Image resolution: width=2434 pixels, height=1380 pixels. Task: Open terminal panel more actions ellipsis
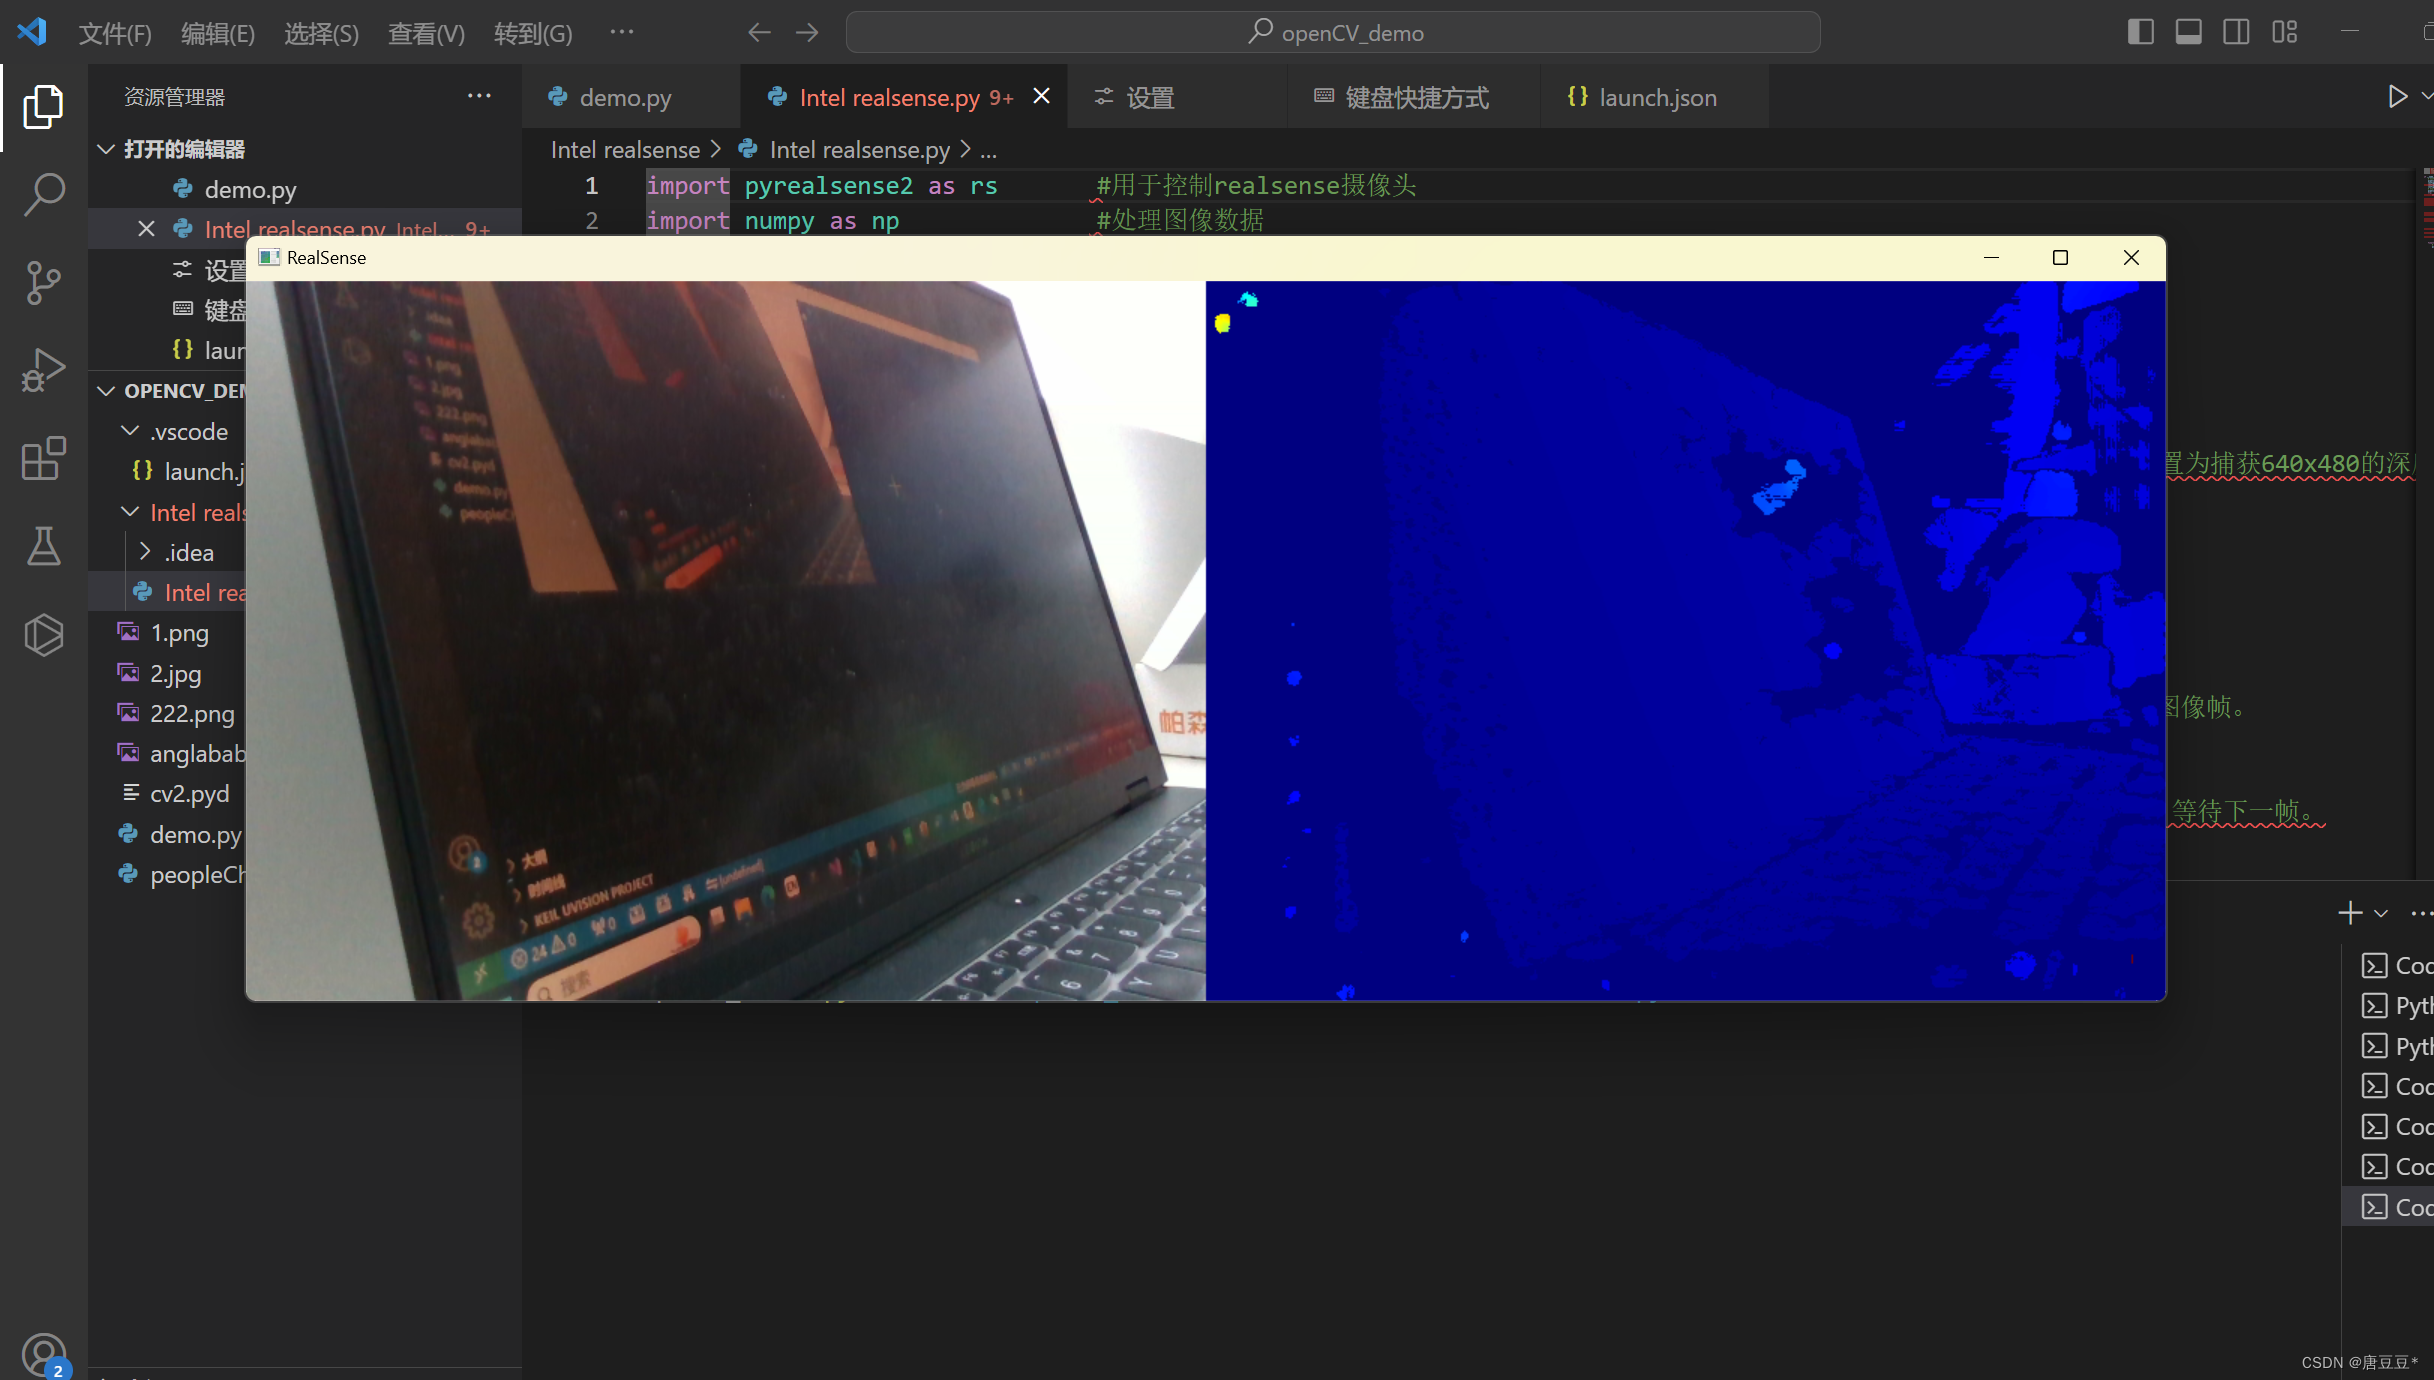pos(2420,913)
